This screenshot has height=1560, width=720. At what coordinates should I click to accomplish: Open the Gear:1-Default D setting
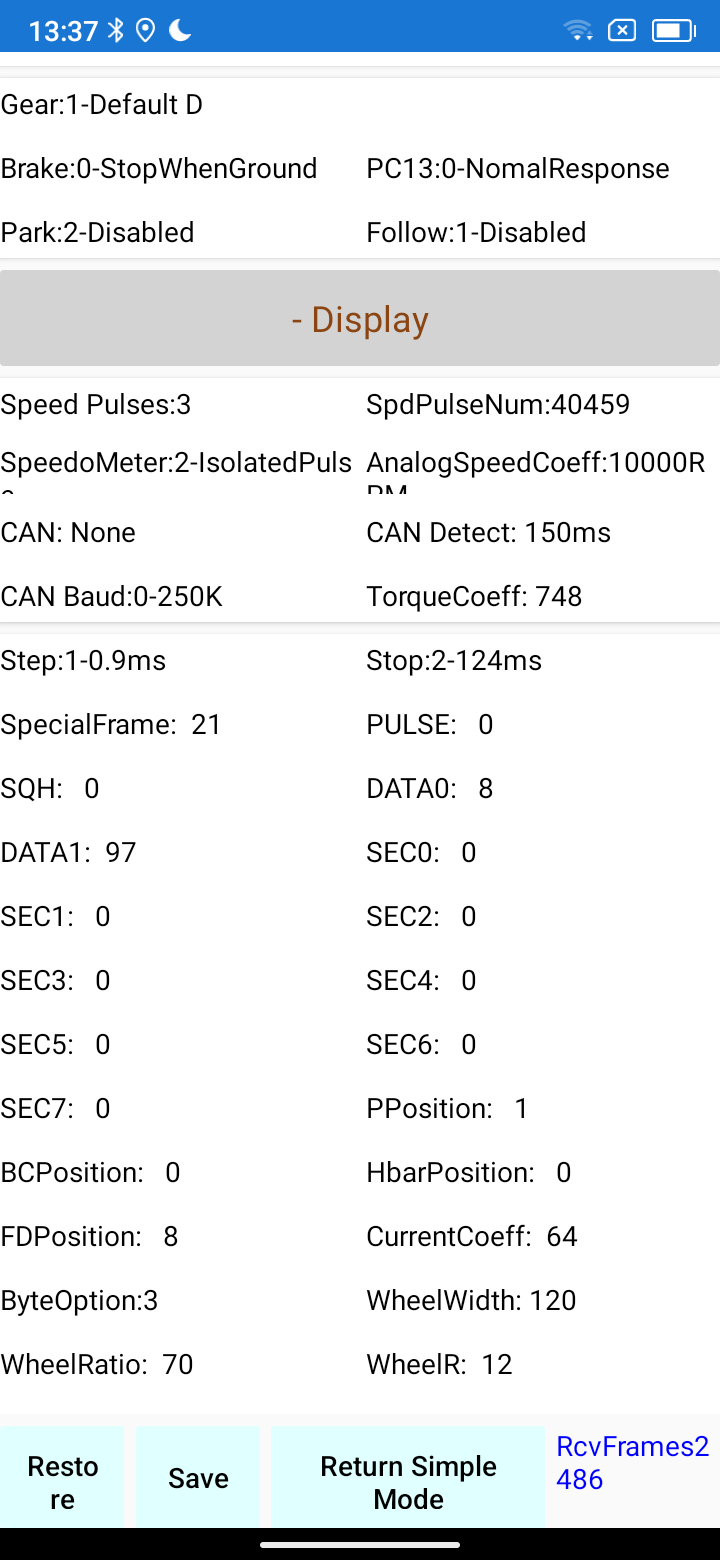pyautogui.click(x=102, y=104)
